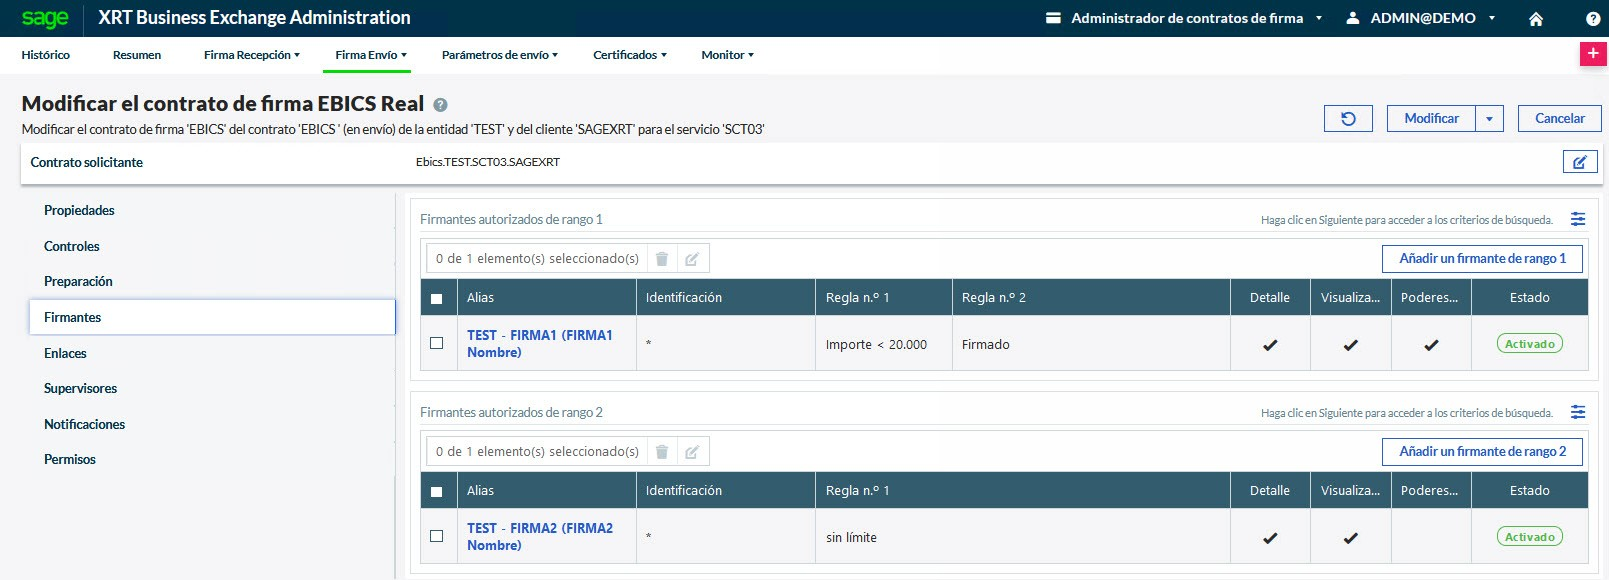Open filter settings for rango 1 signers
Image resolution: width=1609 pixels, height=580 pixels.
point(1578,219)
